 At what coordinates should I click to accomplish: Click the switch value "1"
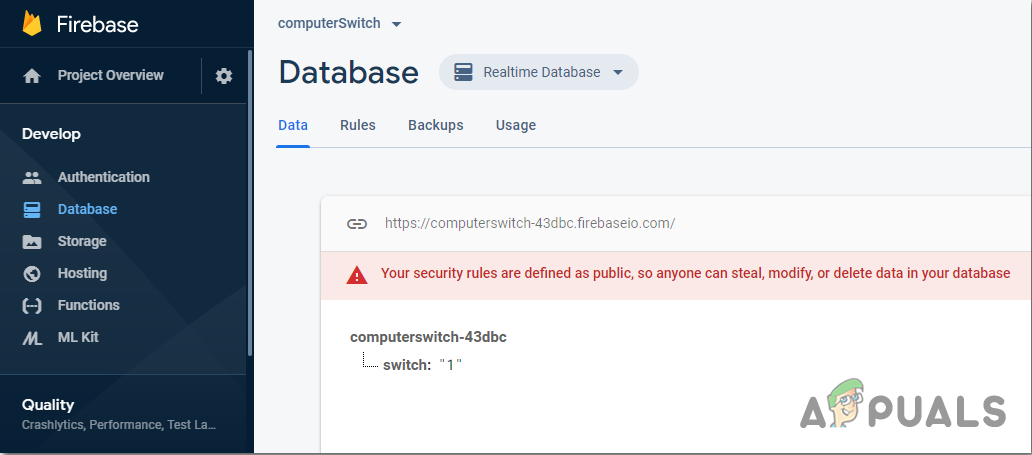[450, 365]
